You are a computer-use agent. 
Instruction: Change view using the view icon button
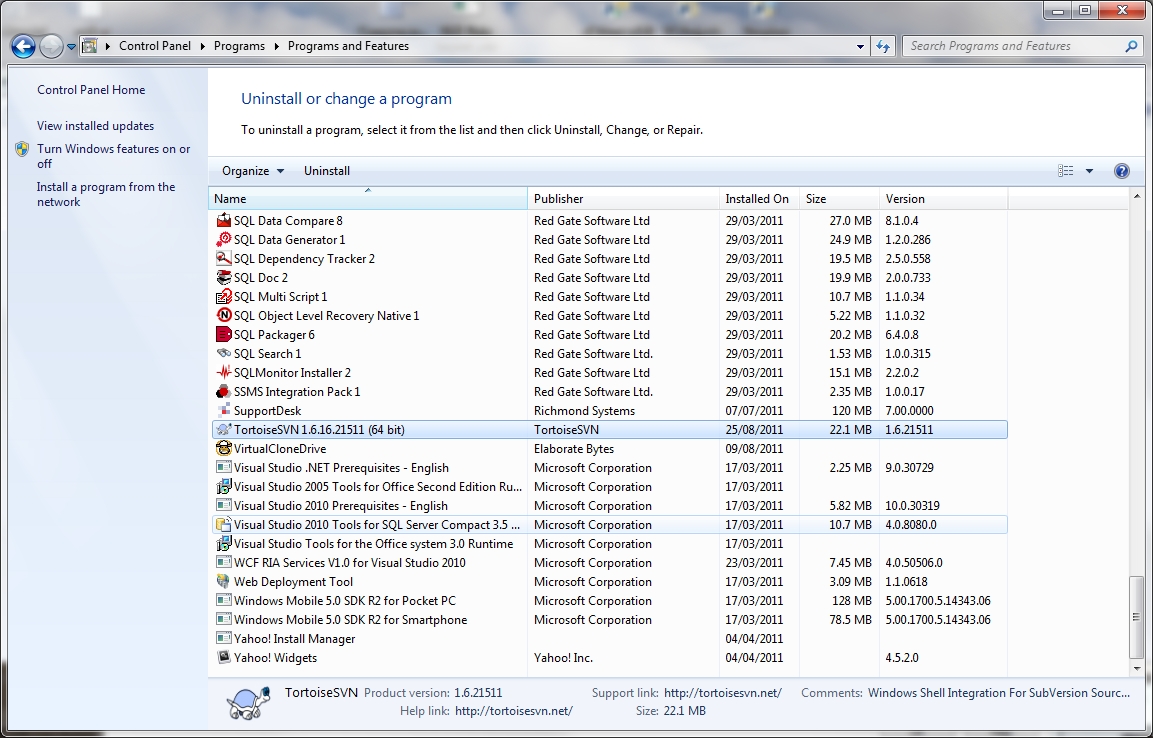(1065, 171)
